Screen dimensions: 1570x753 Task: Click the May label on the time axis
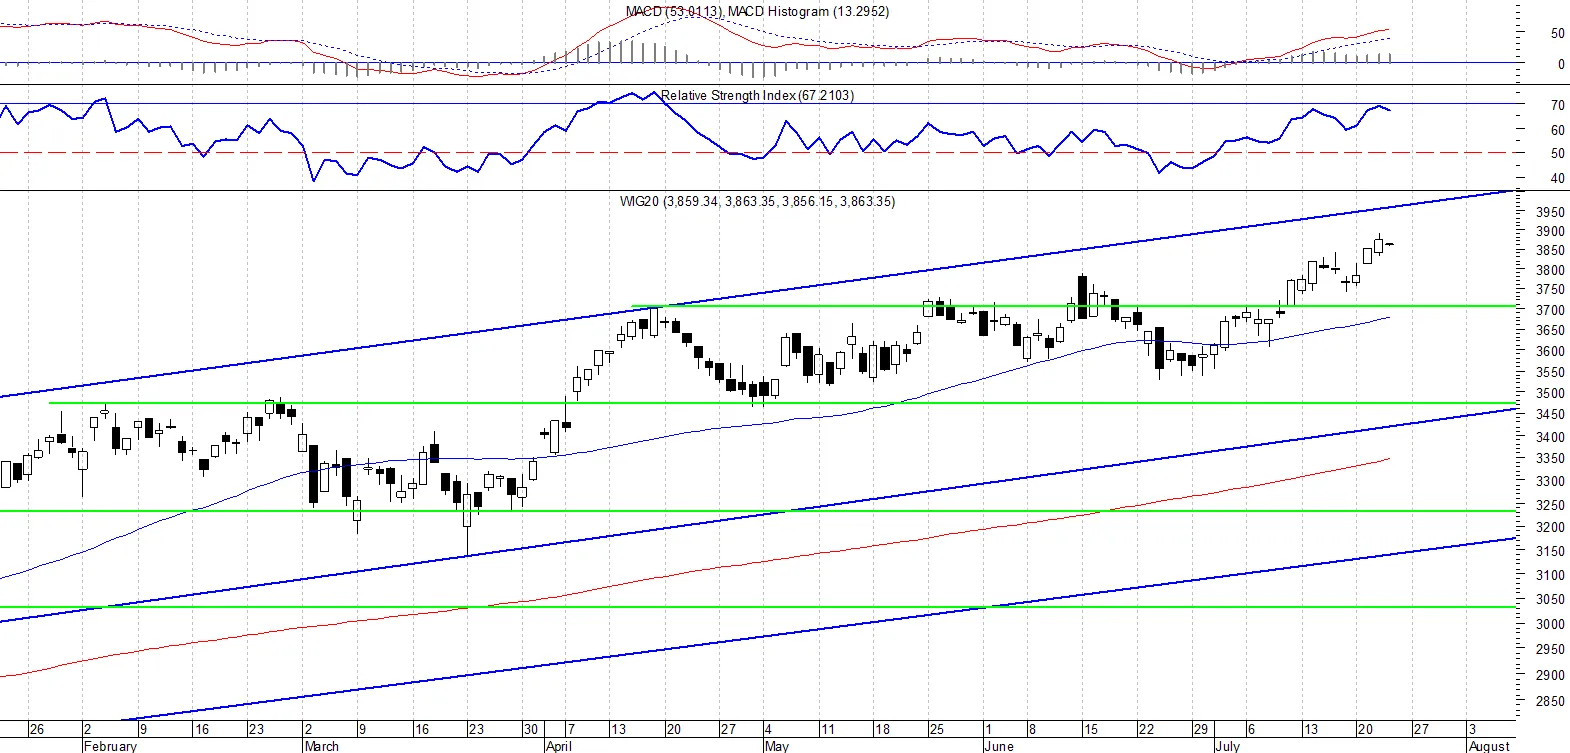pyautogui.click(x=776, y=746)
